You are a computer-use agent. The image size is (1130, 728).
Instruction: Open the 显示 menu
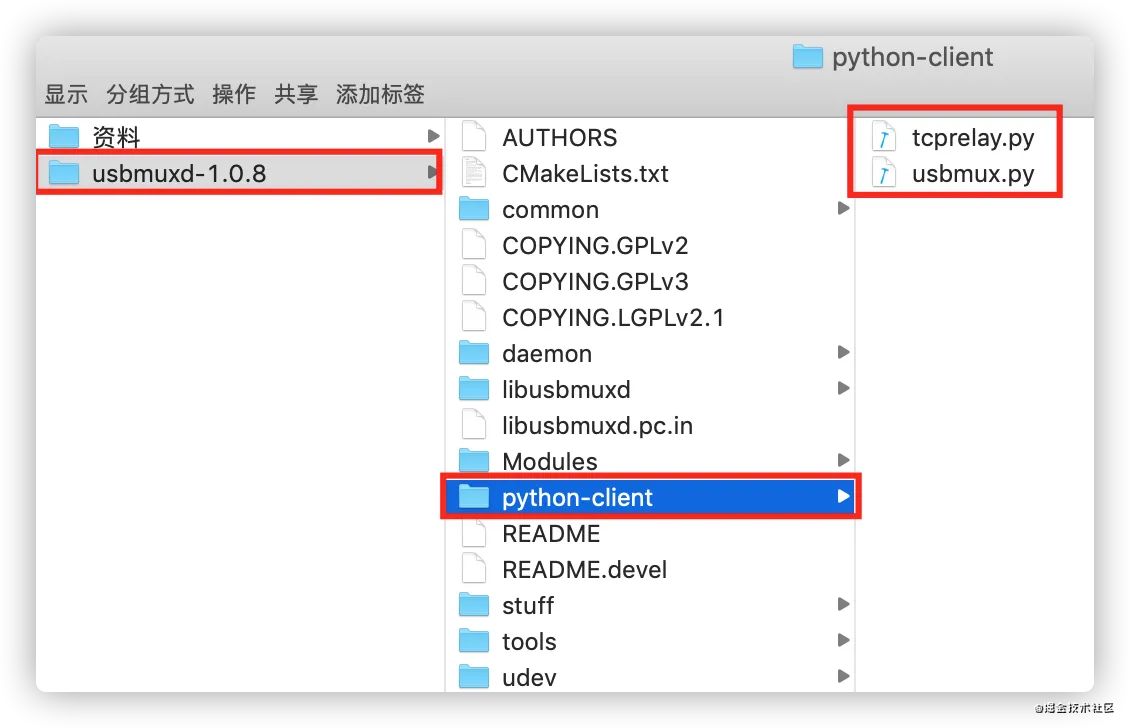tap(66, 94)
